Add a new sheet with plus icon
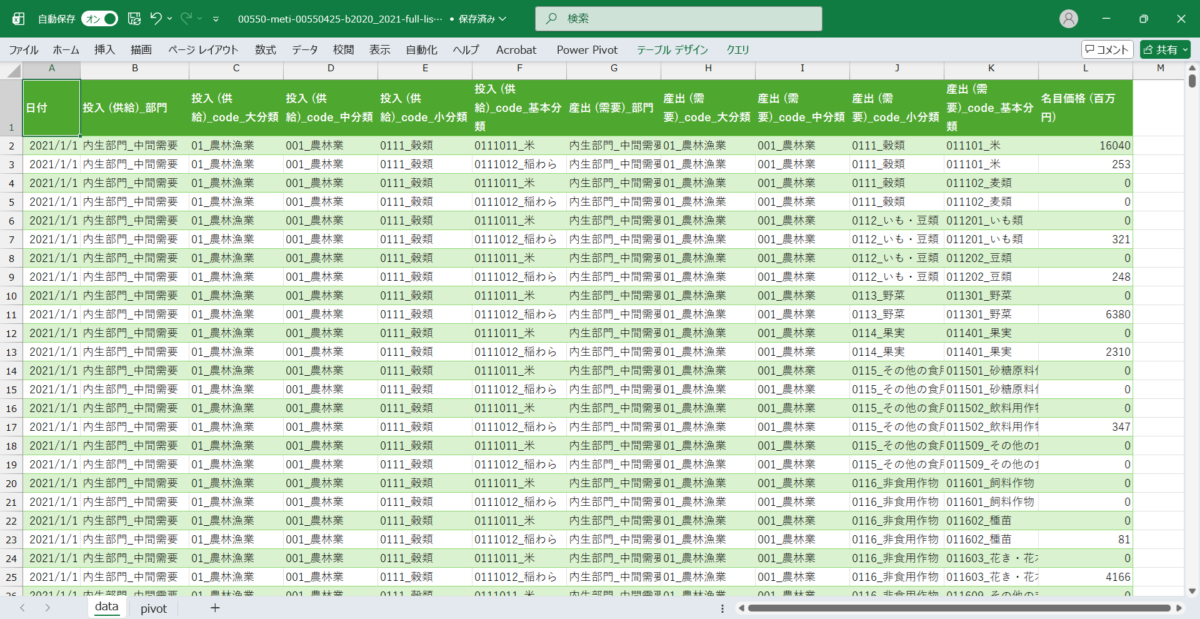The image size is (1200, 619). click(x=214, y=608)
